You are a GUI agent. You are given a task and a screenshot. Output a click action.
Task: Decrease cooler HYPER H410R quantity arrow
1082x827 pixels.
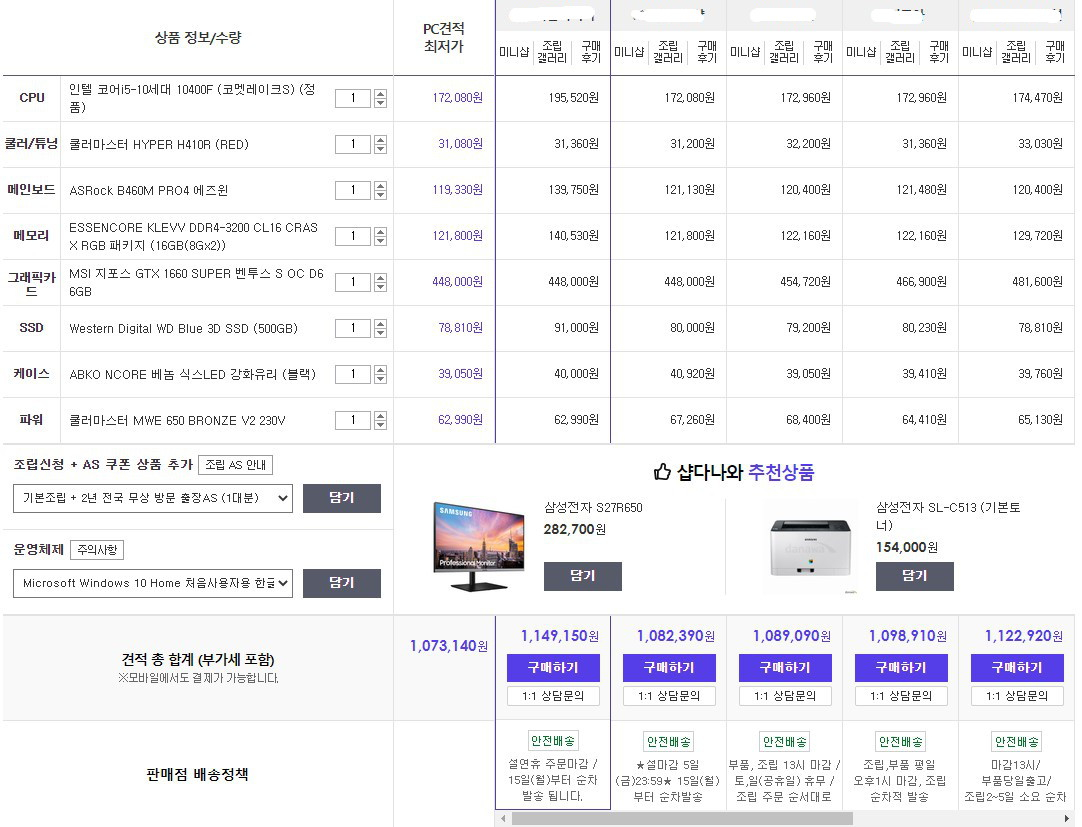click(380, 149)
